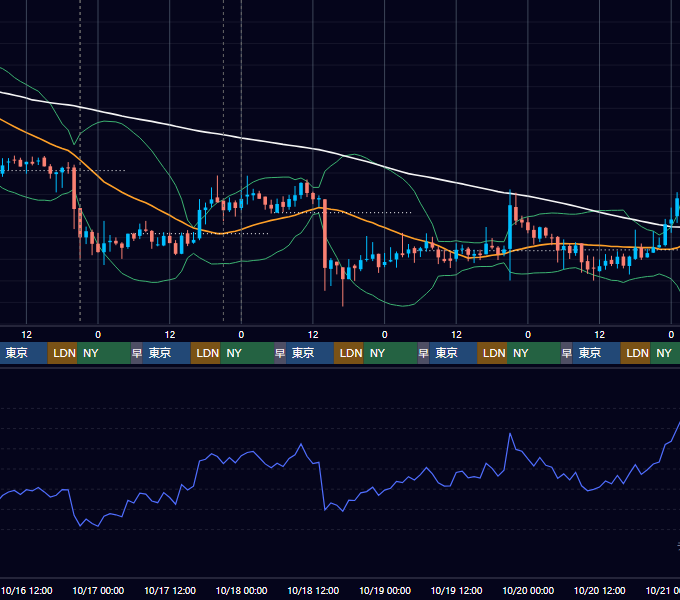Select the 東京 session block at 10/17 12:00

tap(167, 353)
